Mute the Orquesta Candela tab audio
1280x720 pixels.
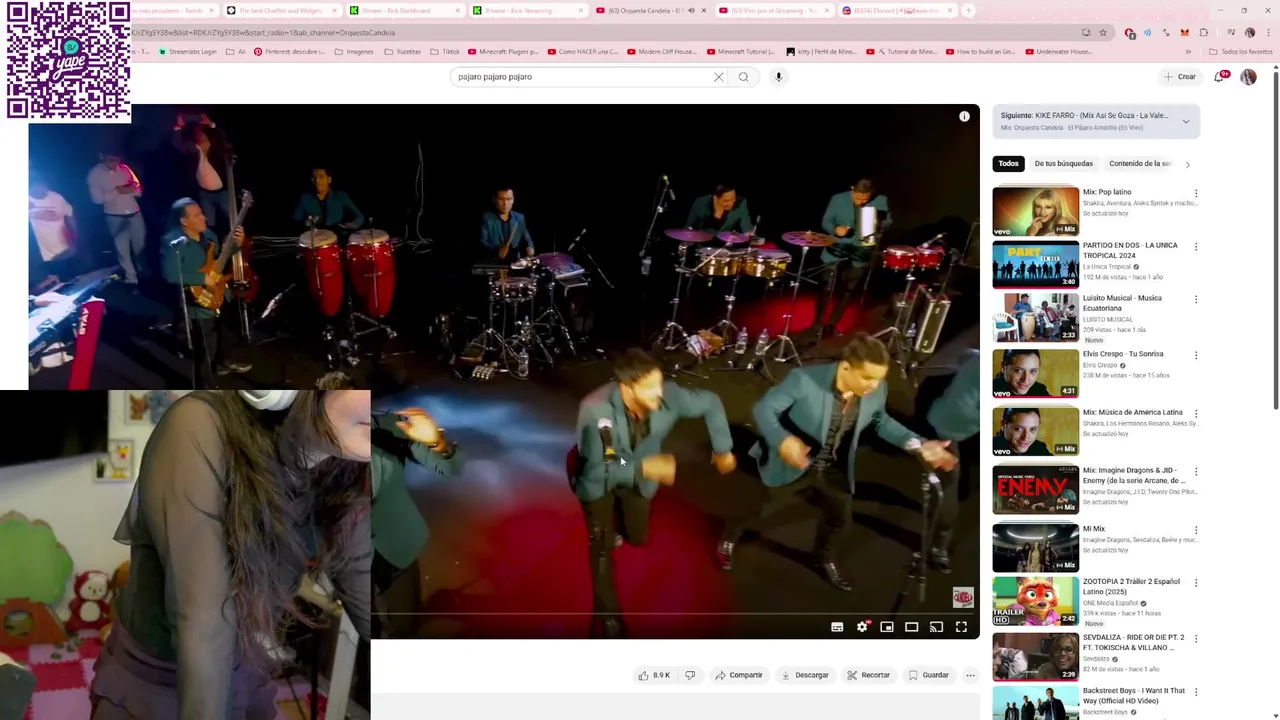690,11
